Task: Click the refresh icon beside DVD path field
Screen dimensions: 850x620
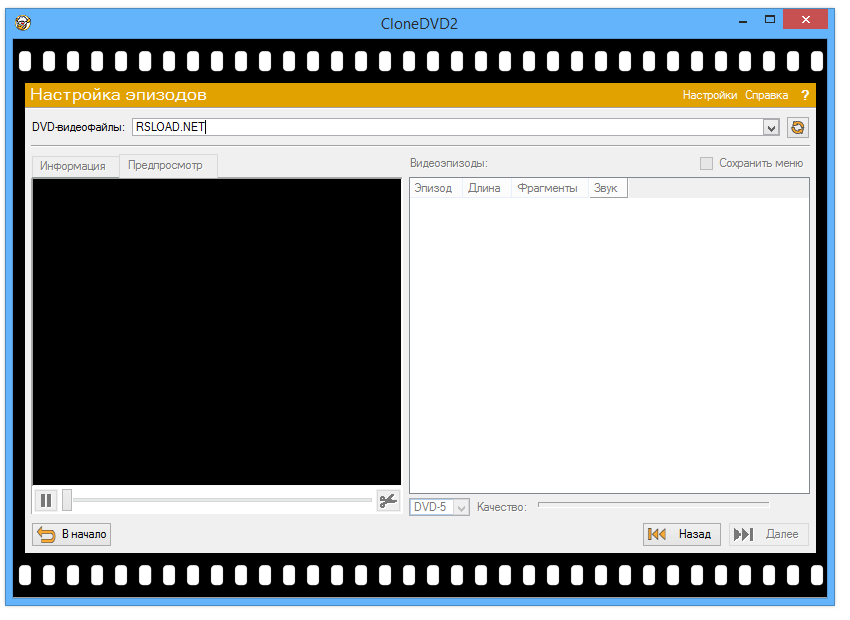Action: (797, 127)
